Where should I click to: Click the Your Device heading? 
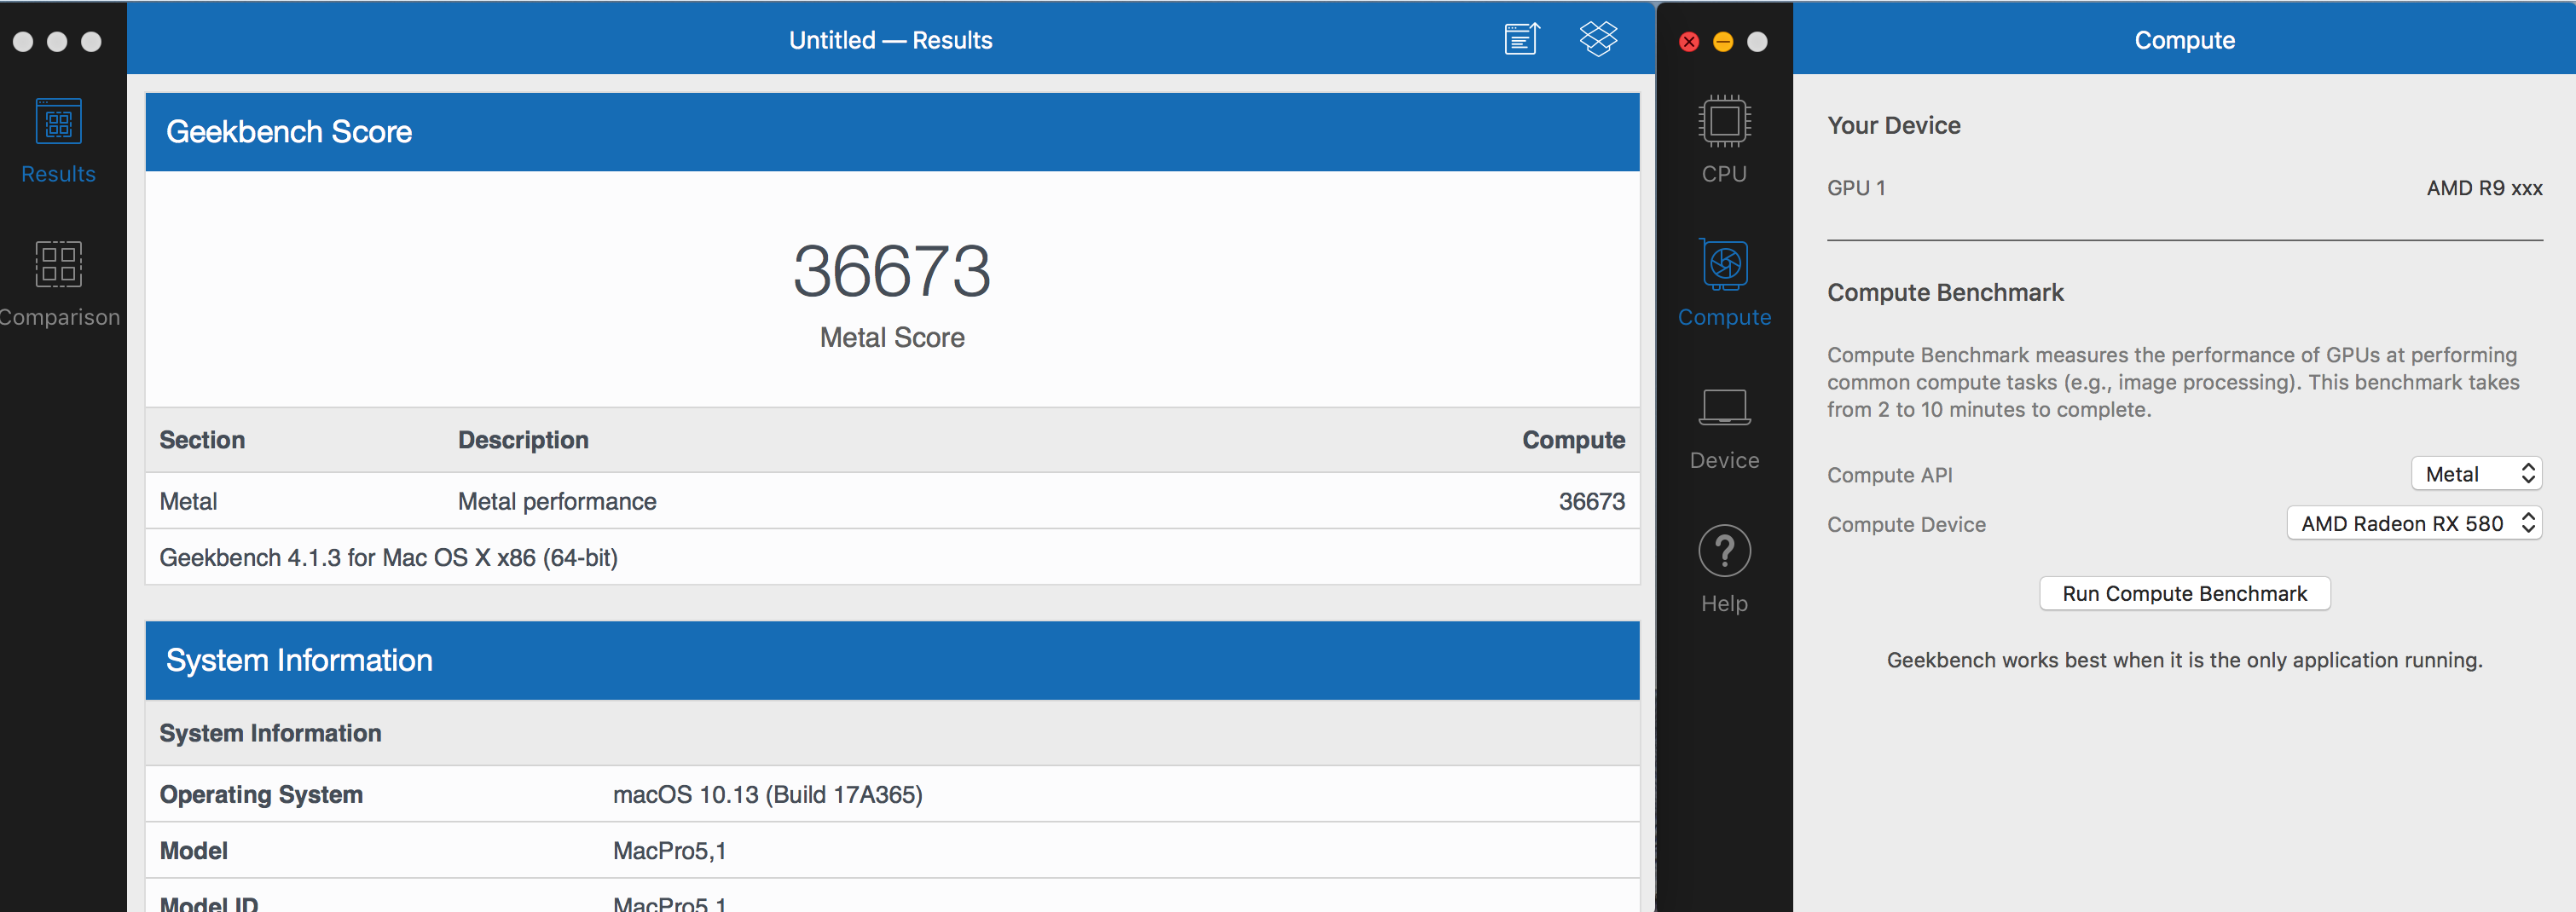1894,125
